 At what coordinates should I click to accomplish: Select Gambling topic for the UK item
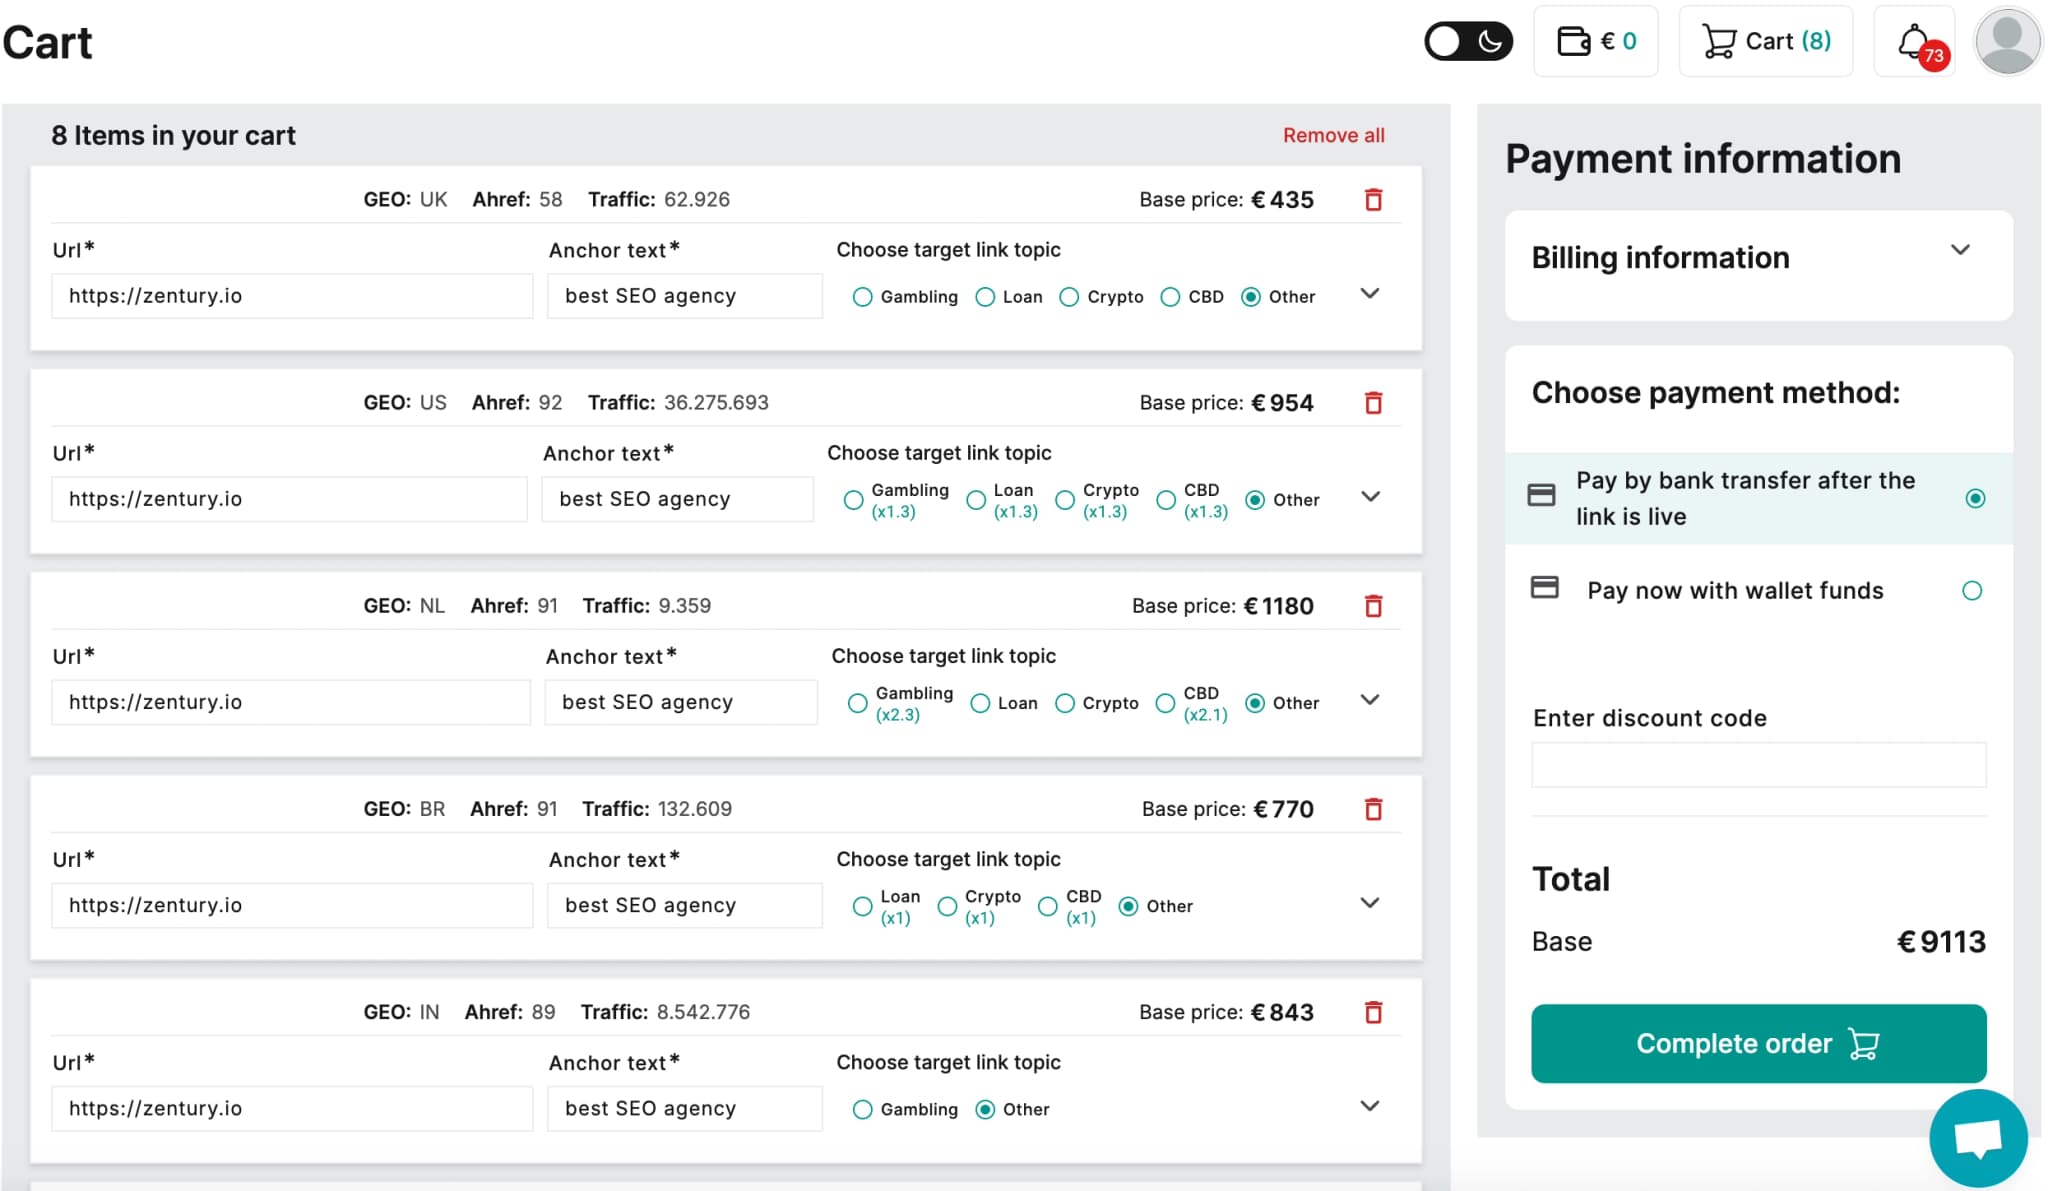click(862, 297)
